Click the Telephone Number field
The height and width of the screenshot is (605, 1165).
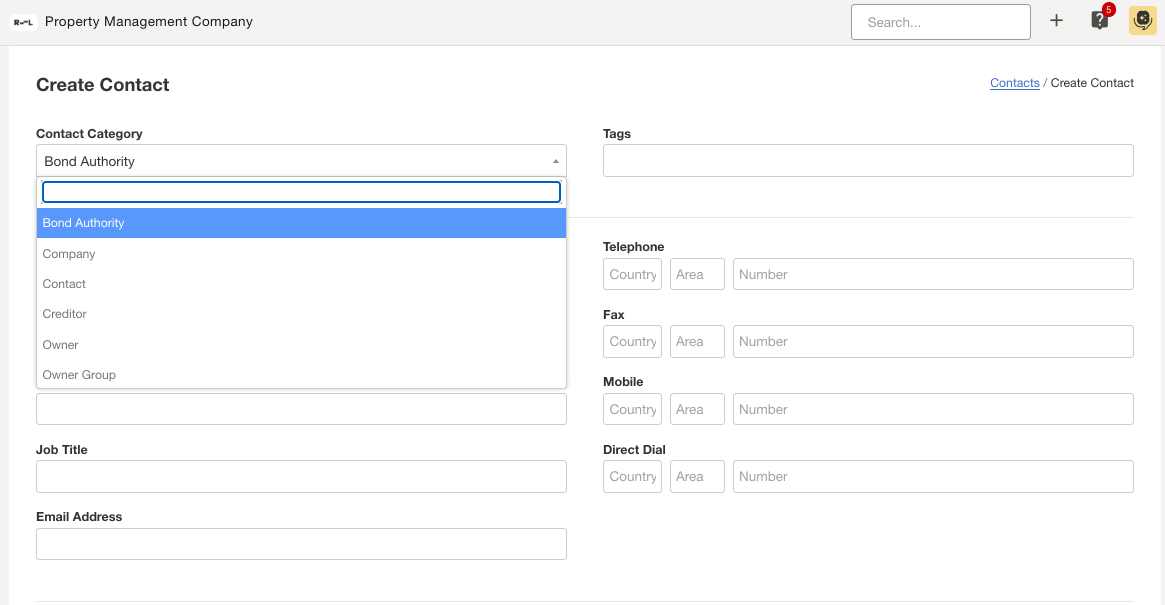pos(932,274)
